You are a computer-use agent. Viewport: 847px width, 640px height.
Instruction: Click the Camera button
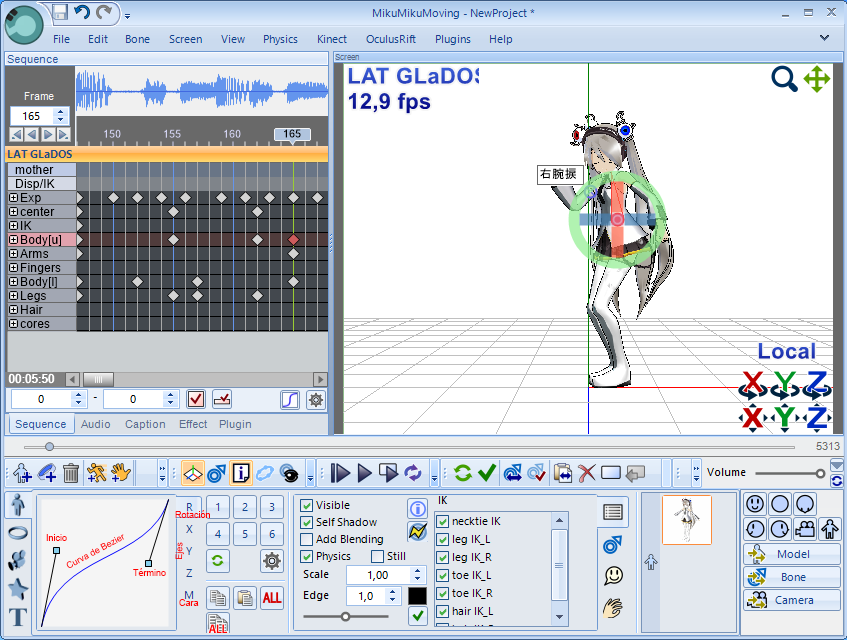tap(791, 600)
